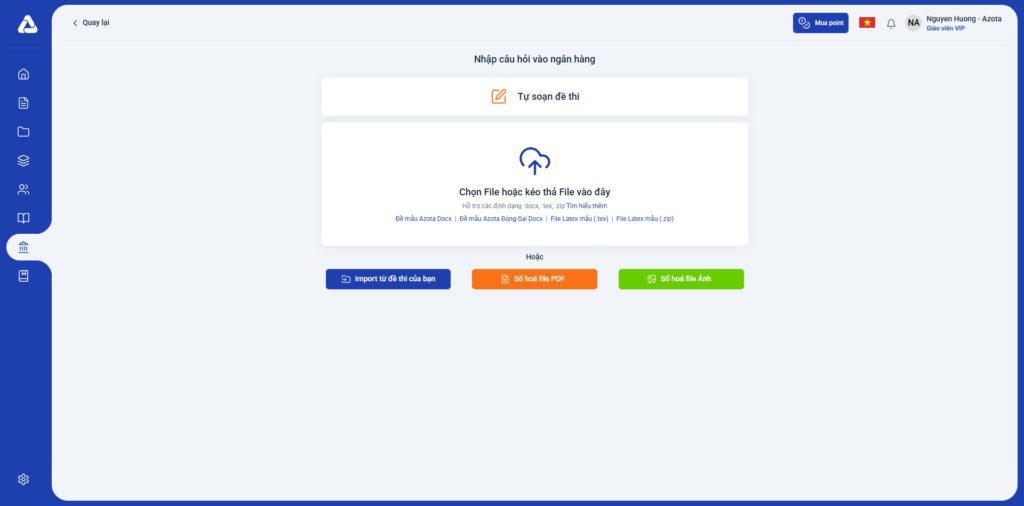Go to Home via sidebar house icon
The height and width of the screenshot is (506, 1024).
tap(24, 73)
